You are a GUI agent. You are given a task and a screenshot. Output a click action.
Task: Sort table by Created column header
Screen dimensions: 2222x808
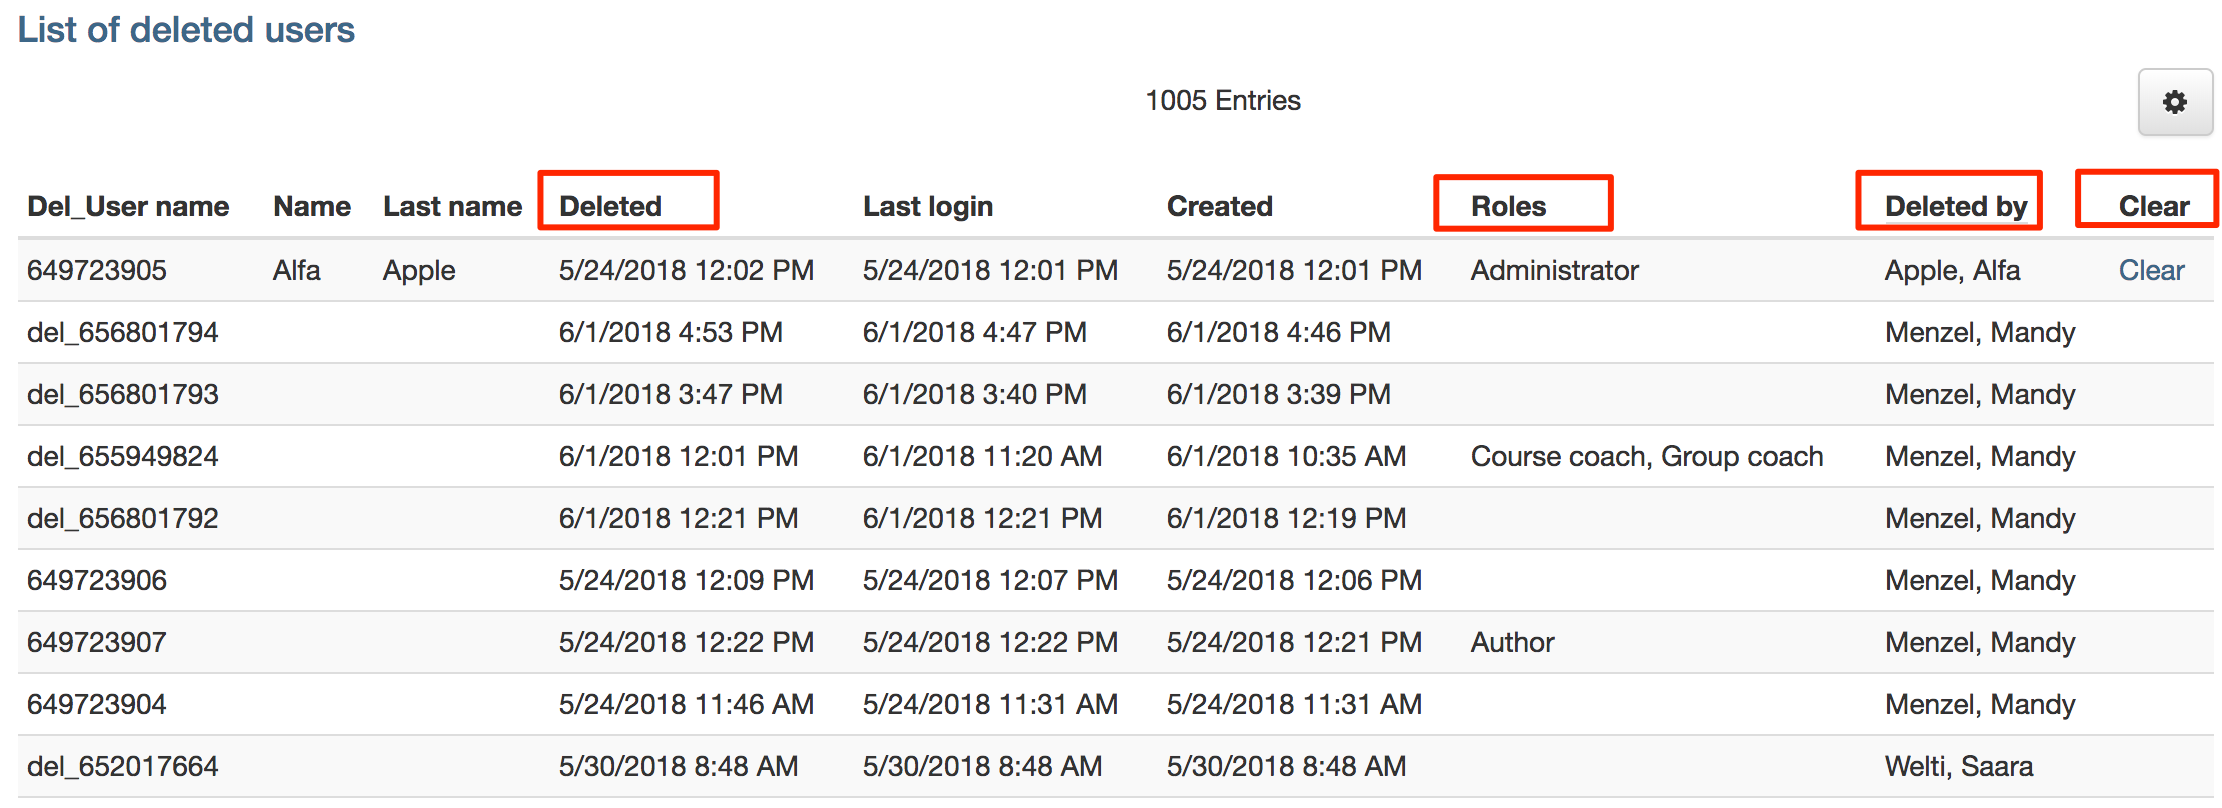[1220, 207]
